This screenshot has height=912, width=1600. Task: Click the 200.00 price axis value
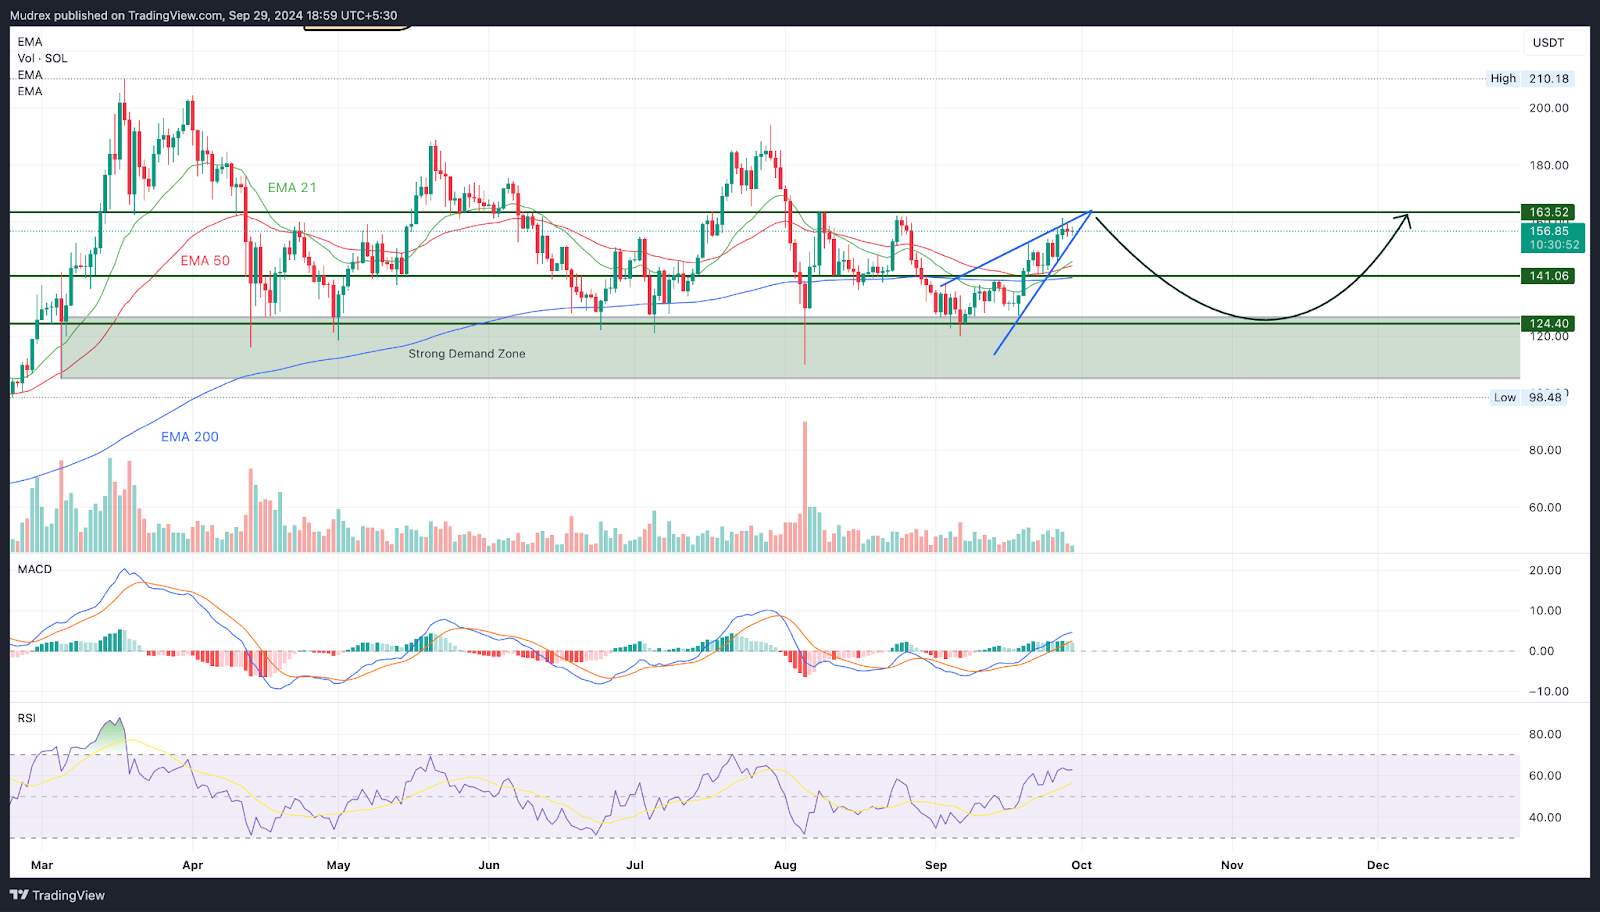coord(1548,108)
